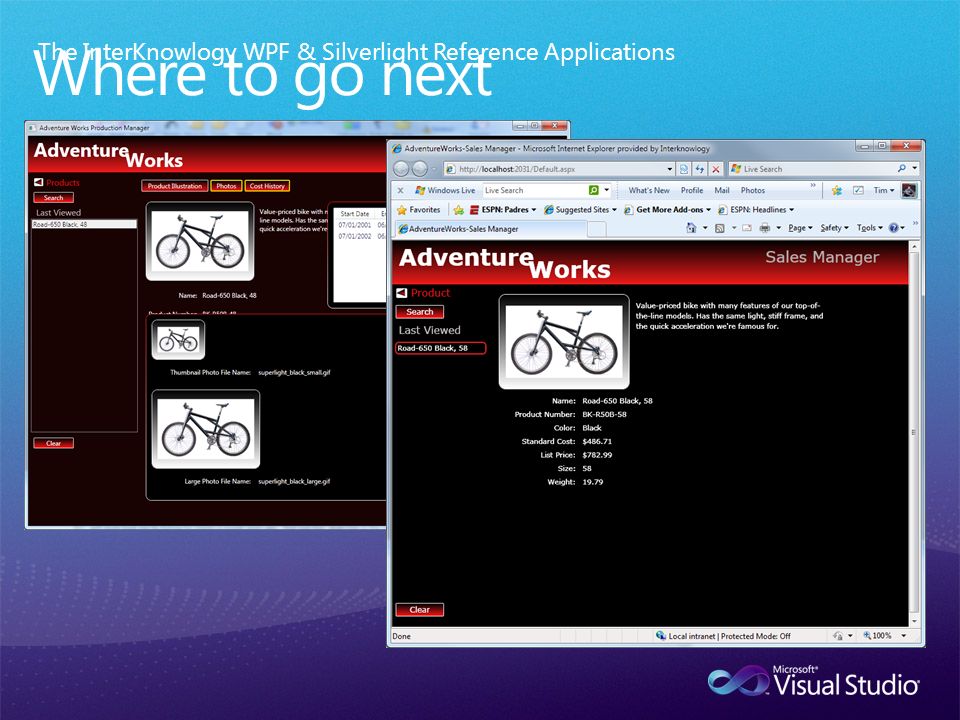Click the 07/01/2001 start date cell
Screen dimensions: 960x720
pyautogui.click(x=354, y=225)
